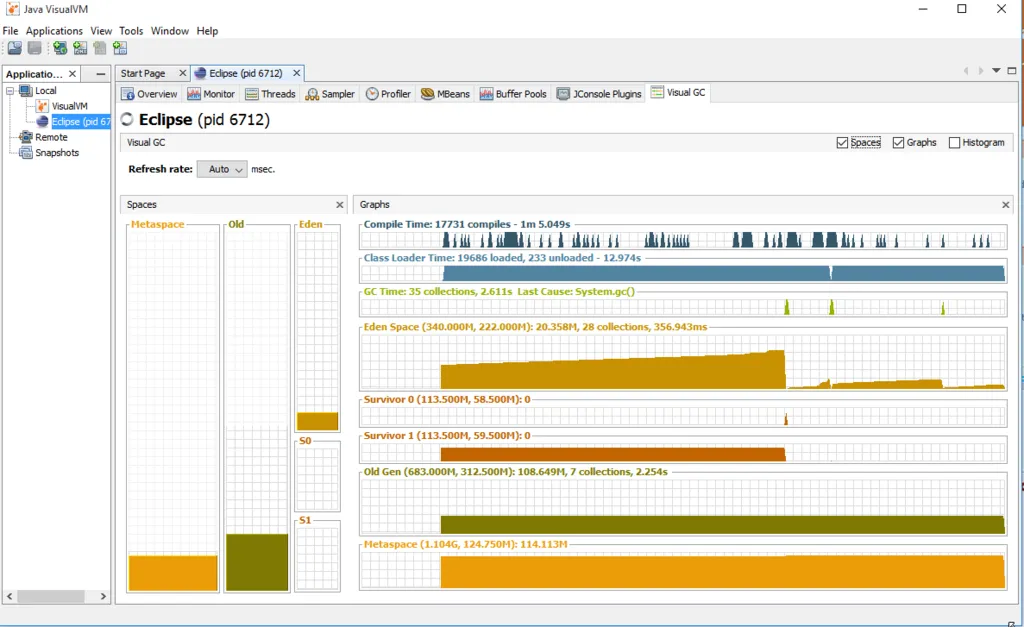The image size is (1024, 627).
Task: Click the Old generation usage bar in Spaces
Action: pyautogui.click(x=257, y=562)
